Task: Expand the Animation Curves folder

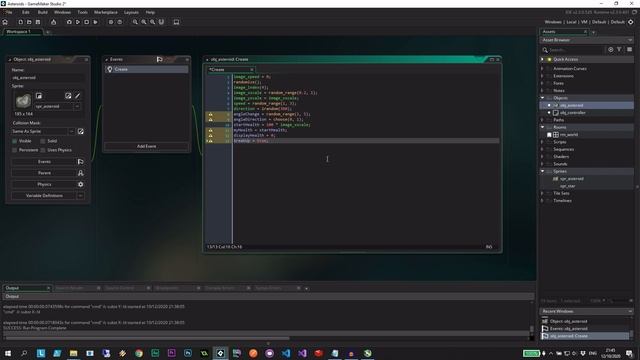Action: tap(542, 69)
